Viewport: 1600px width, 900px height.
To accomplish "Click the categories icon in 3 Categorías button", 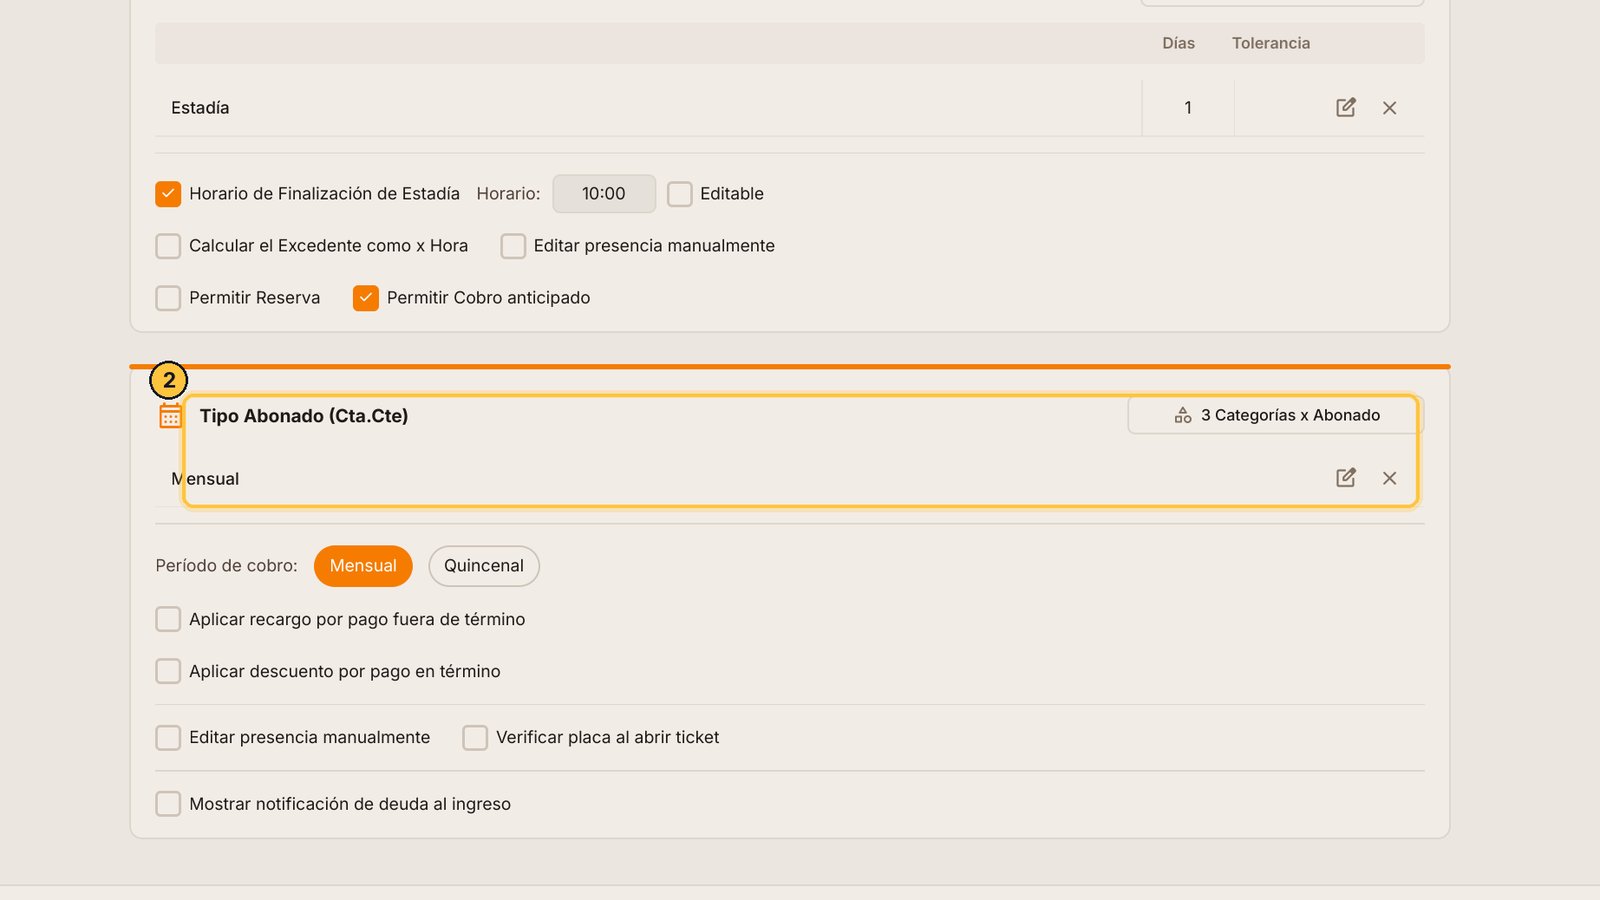I will coord(1183,415).
